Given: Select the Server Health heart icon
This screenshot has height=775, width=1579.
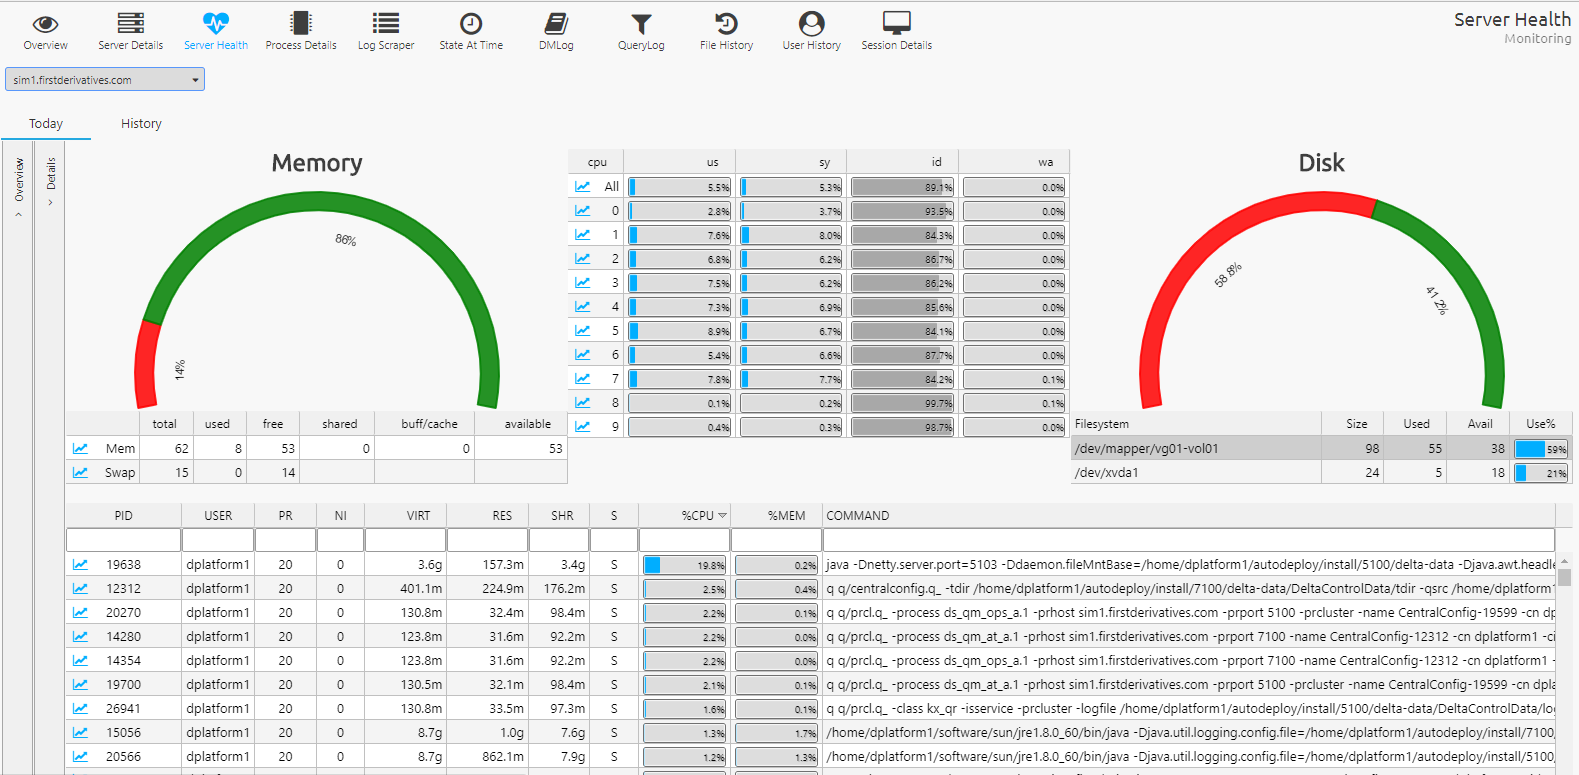Looking at the screenshot, I should [x=216, y=23].
